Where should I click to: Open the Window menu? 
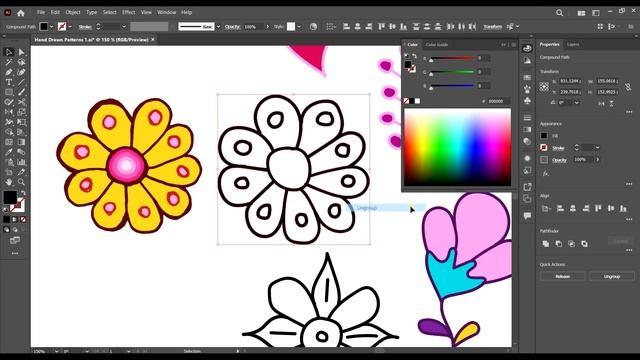[167, 13]
